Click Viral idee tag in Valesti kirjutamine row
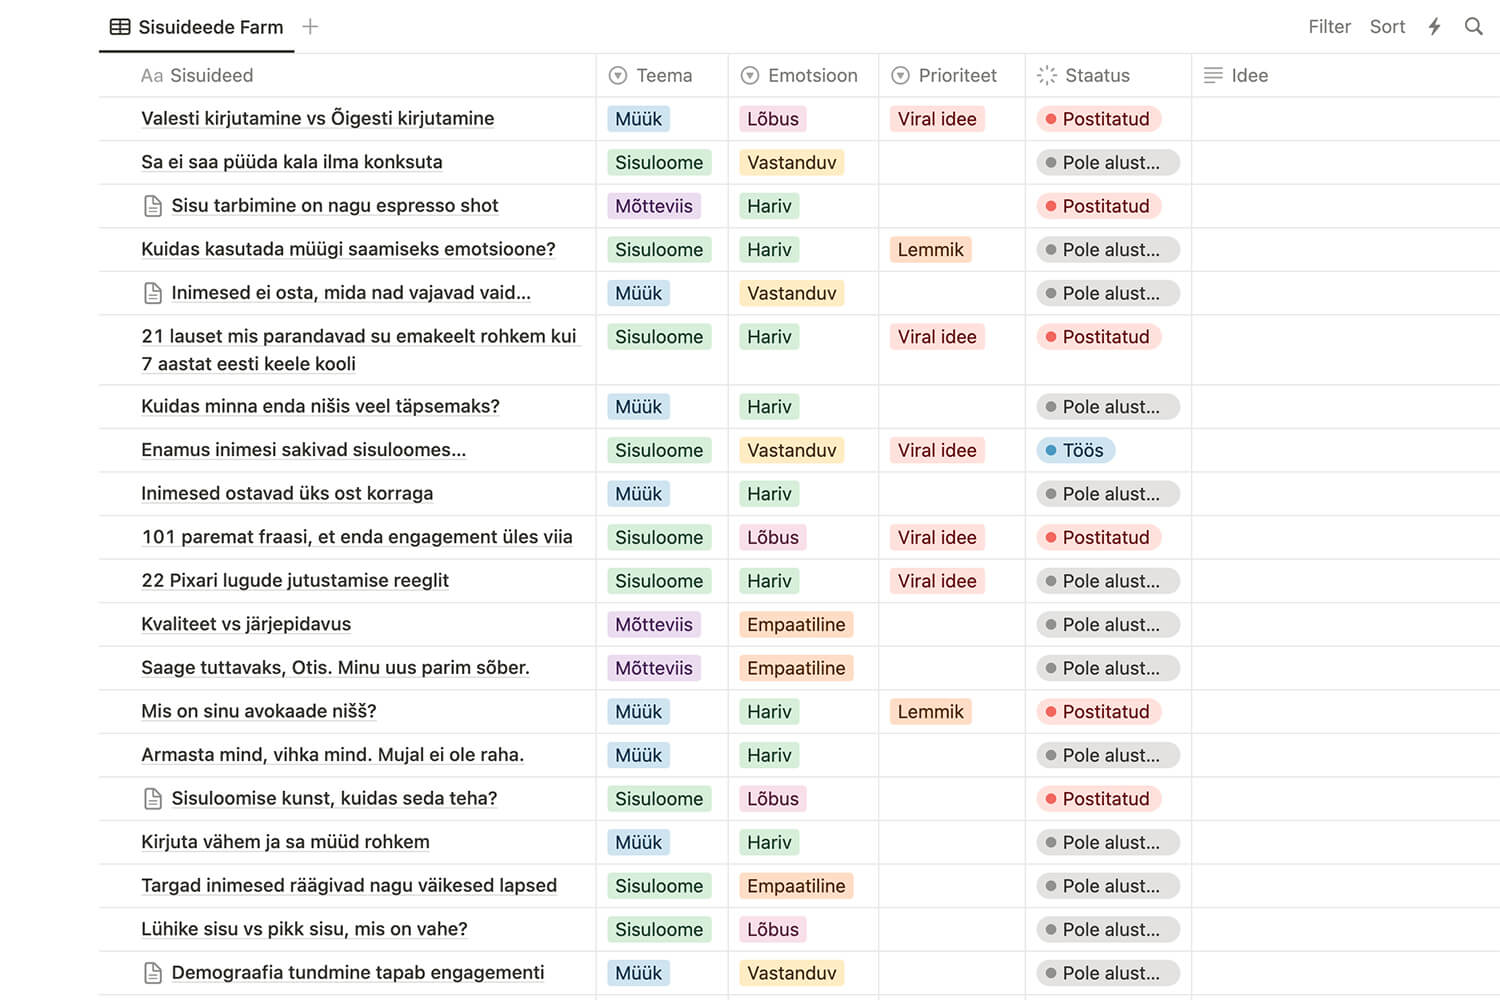Screen dimensions: 1500x1000 coord(937,119)
